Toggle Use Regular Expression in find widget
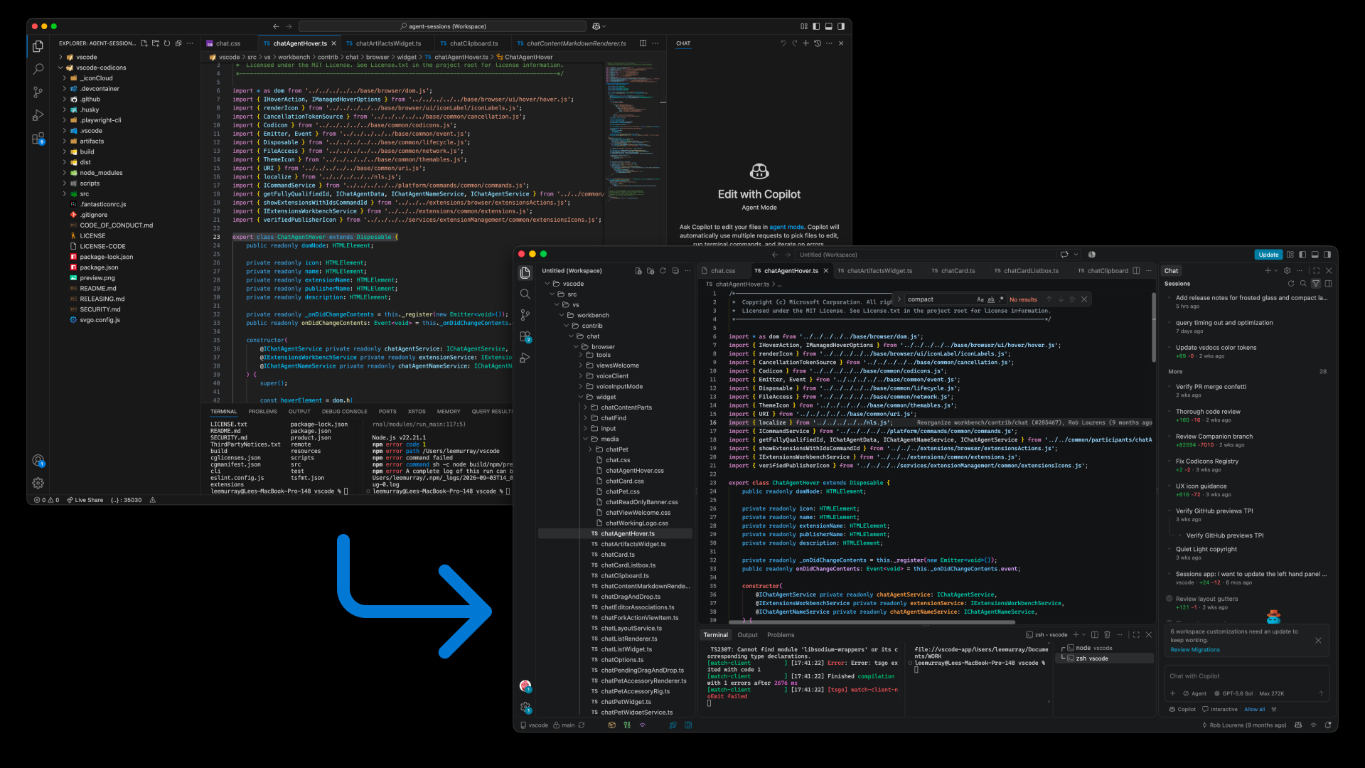This screenshot has width=1365, height=768. point(1000,299)
